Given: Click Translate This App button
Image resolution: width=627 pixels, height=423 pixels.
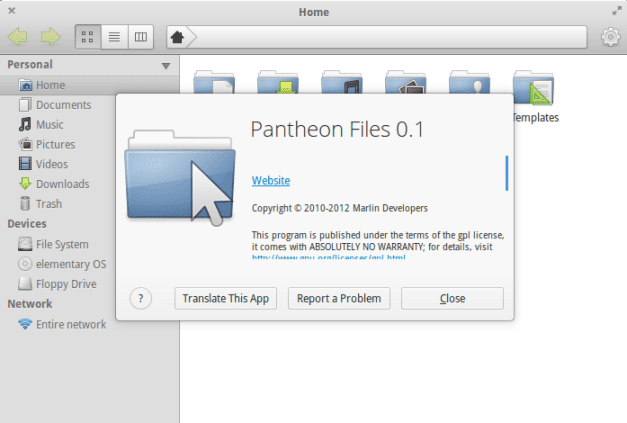Looking at the screenshot, I should point(226,298).
